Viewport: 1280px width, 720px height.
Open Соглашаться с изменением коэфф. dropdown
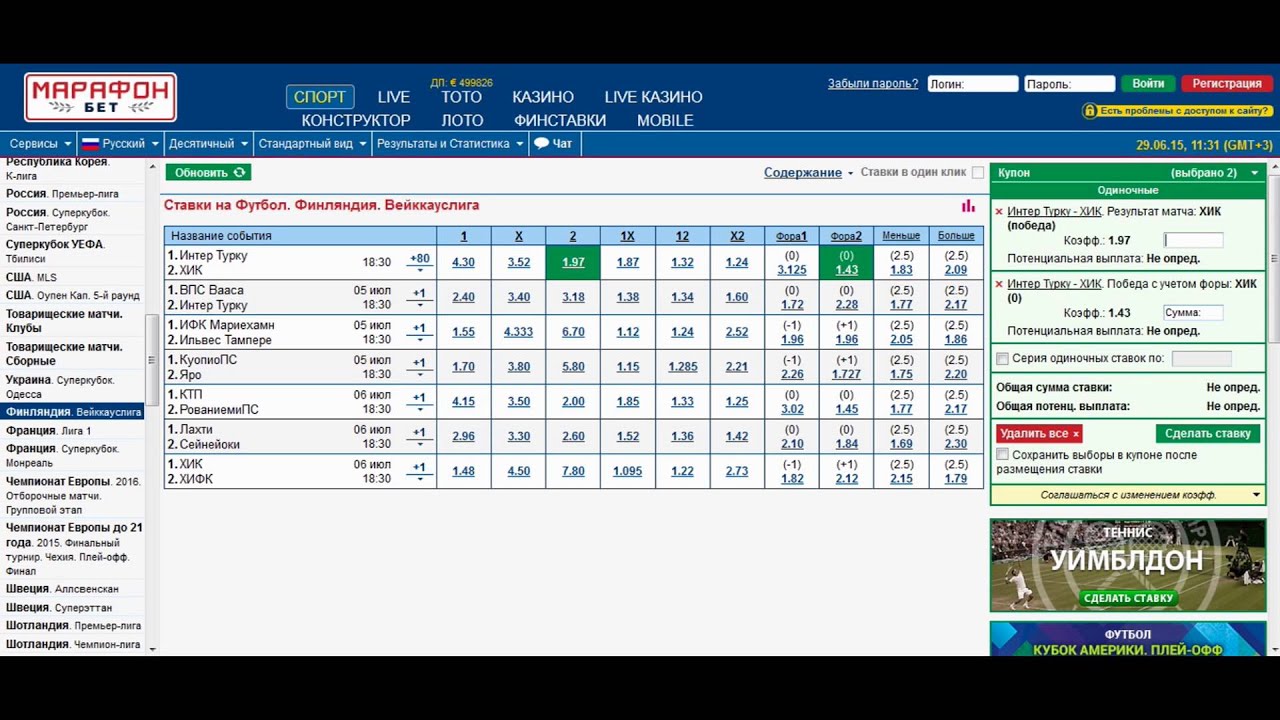tap(1128, 495)
